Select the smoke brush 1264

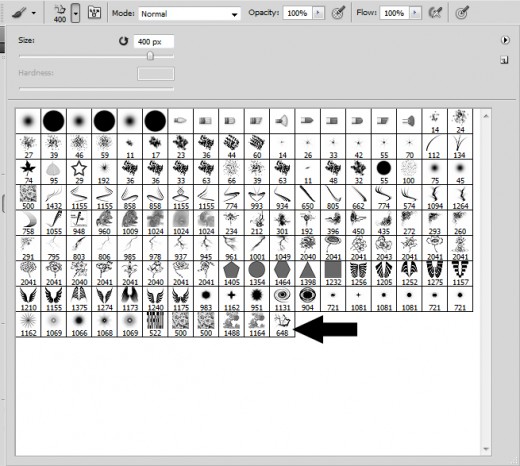click(x=460, y=197)
